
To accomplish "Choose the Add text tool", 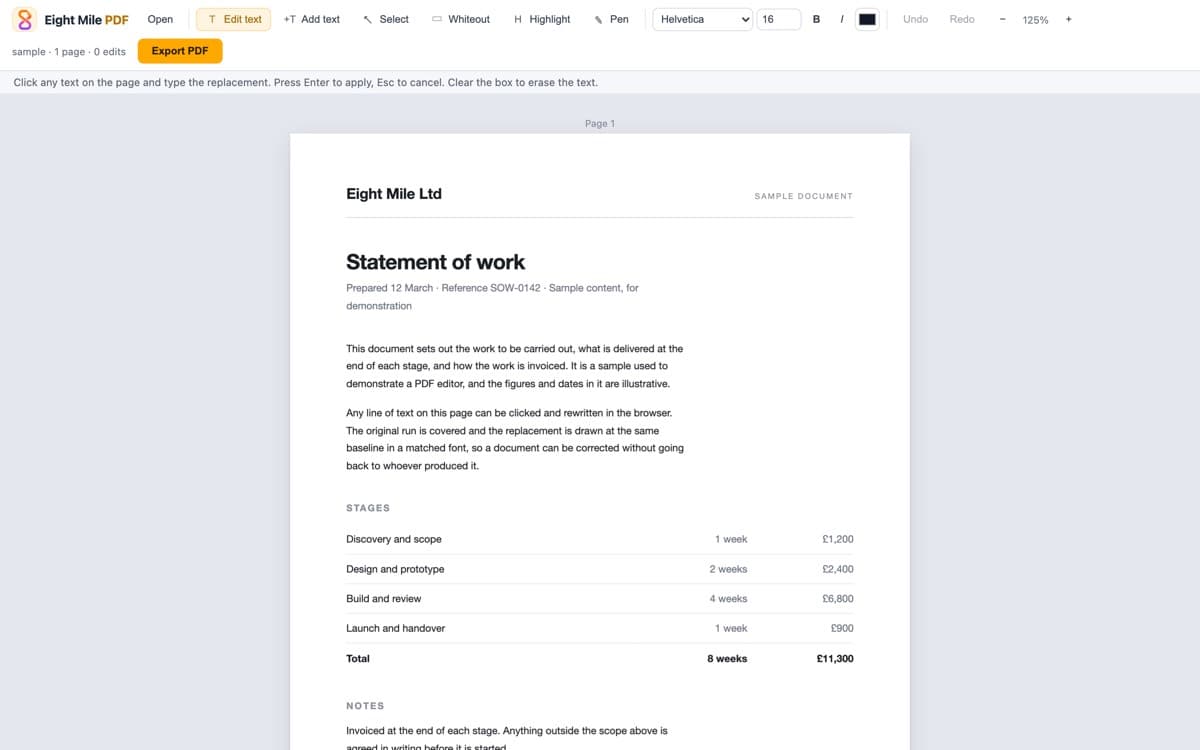I will [311, 19].
